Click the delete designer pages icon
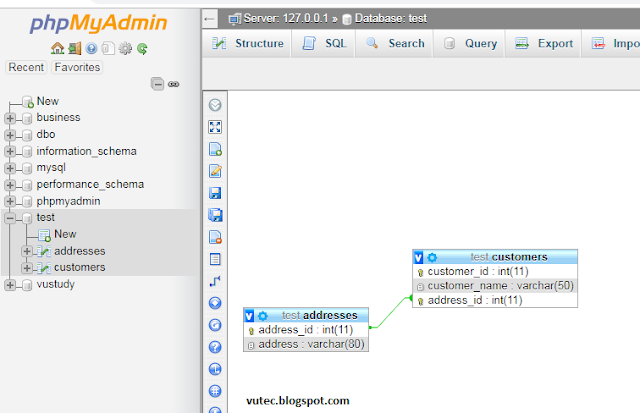 [215, 237]
